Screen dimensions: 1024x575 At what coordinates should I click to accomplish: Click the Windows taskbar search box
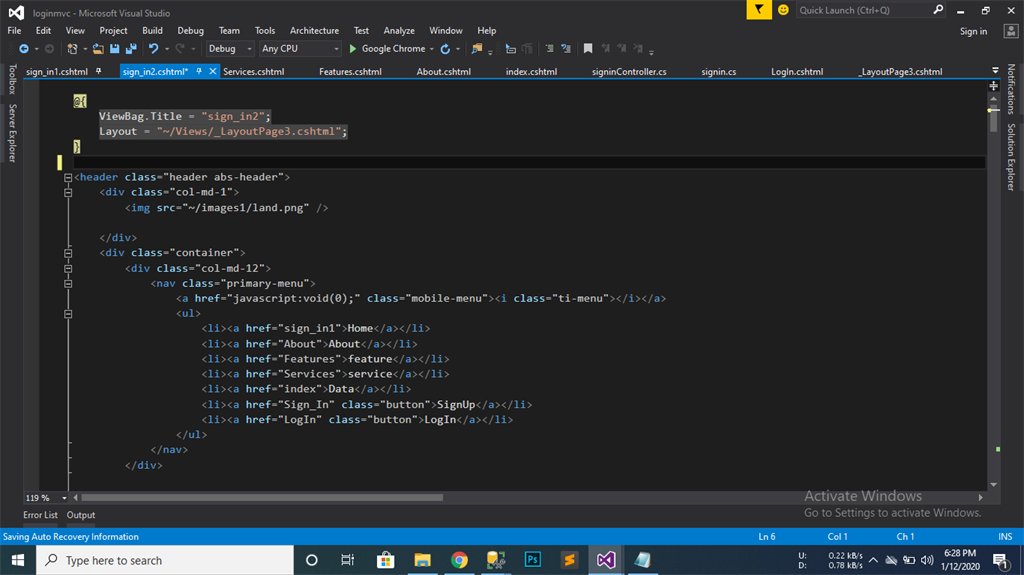(165, 560)
